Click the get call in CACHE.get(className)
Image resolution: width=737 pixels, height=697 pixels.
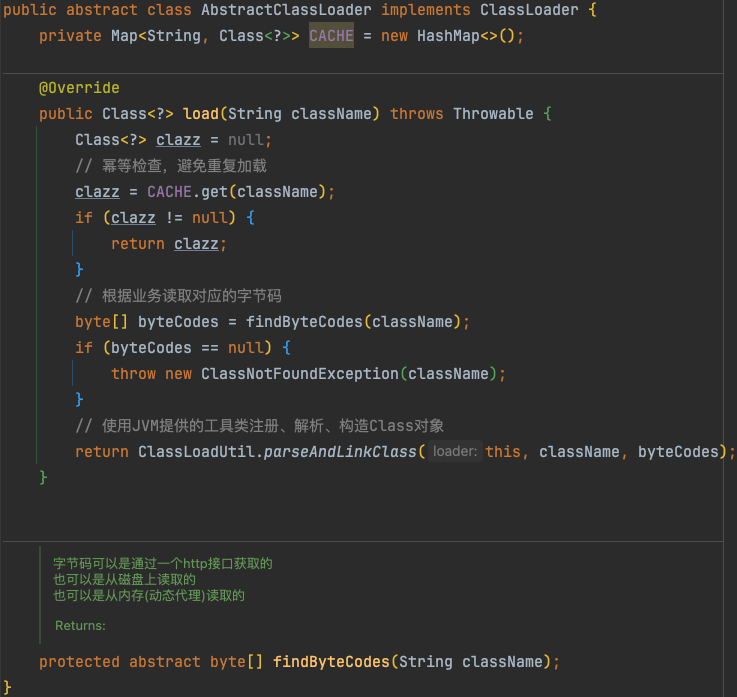tap(214, 192)
